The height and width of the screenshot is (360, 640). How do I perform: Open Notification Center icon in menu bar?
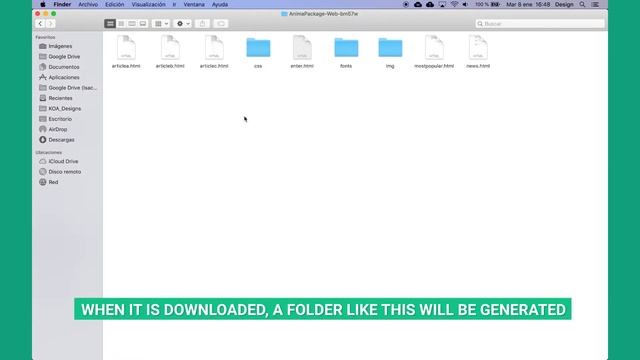pos(595,4)
